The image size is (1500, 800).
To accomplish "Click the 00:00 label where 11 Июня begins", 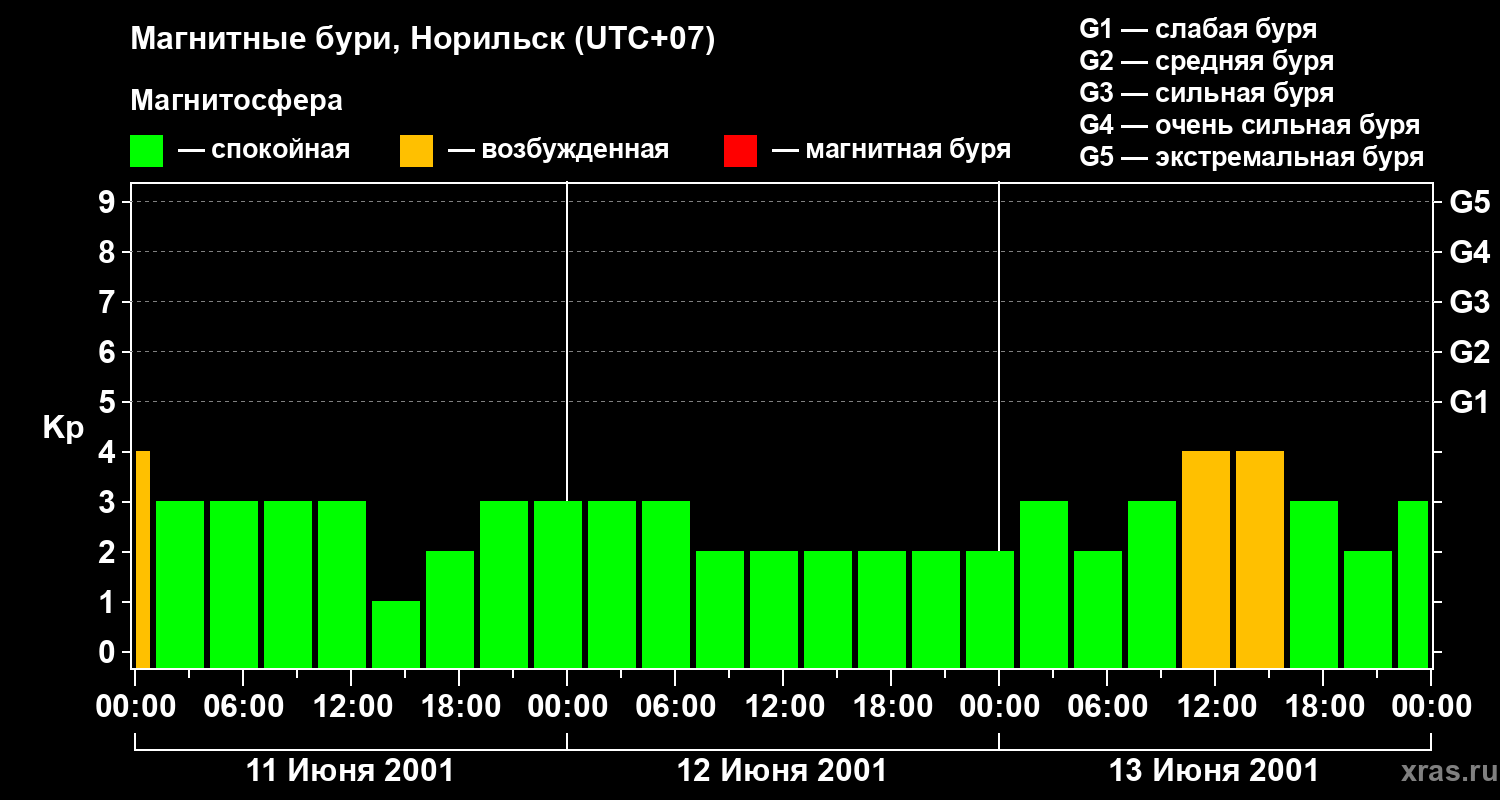I will (135, 706).
